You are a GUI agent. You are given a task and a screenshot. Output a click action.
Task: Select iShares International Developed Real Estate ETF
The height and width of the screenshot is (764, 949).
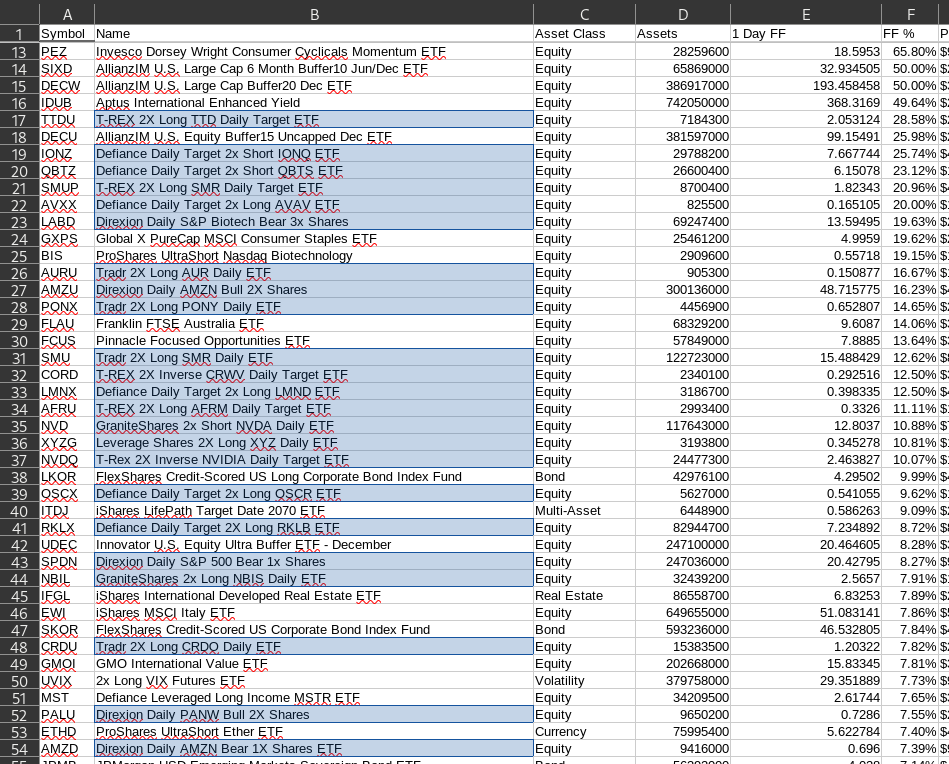point(314,596)
